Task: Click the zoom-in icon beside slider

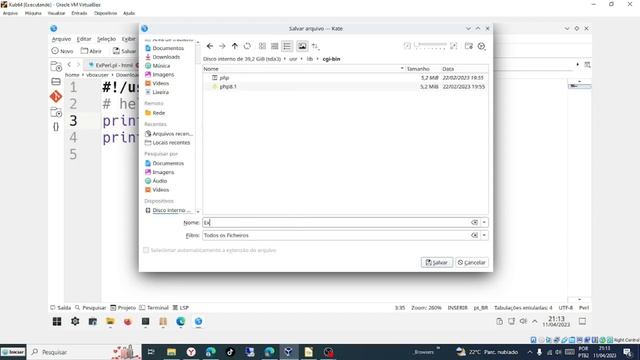Action: coord(453,46)
